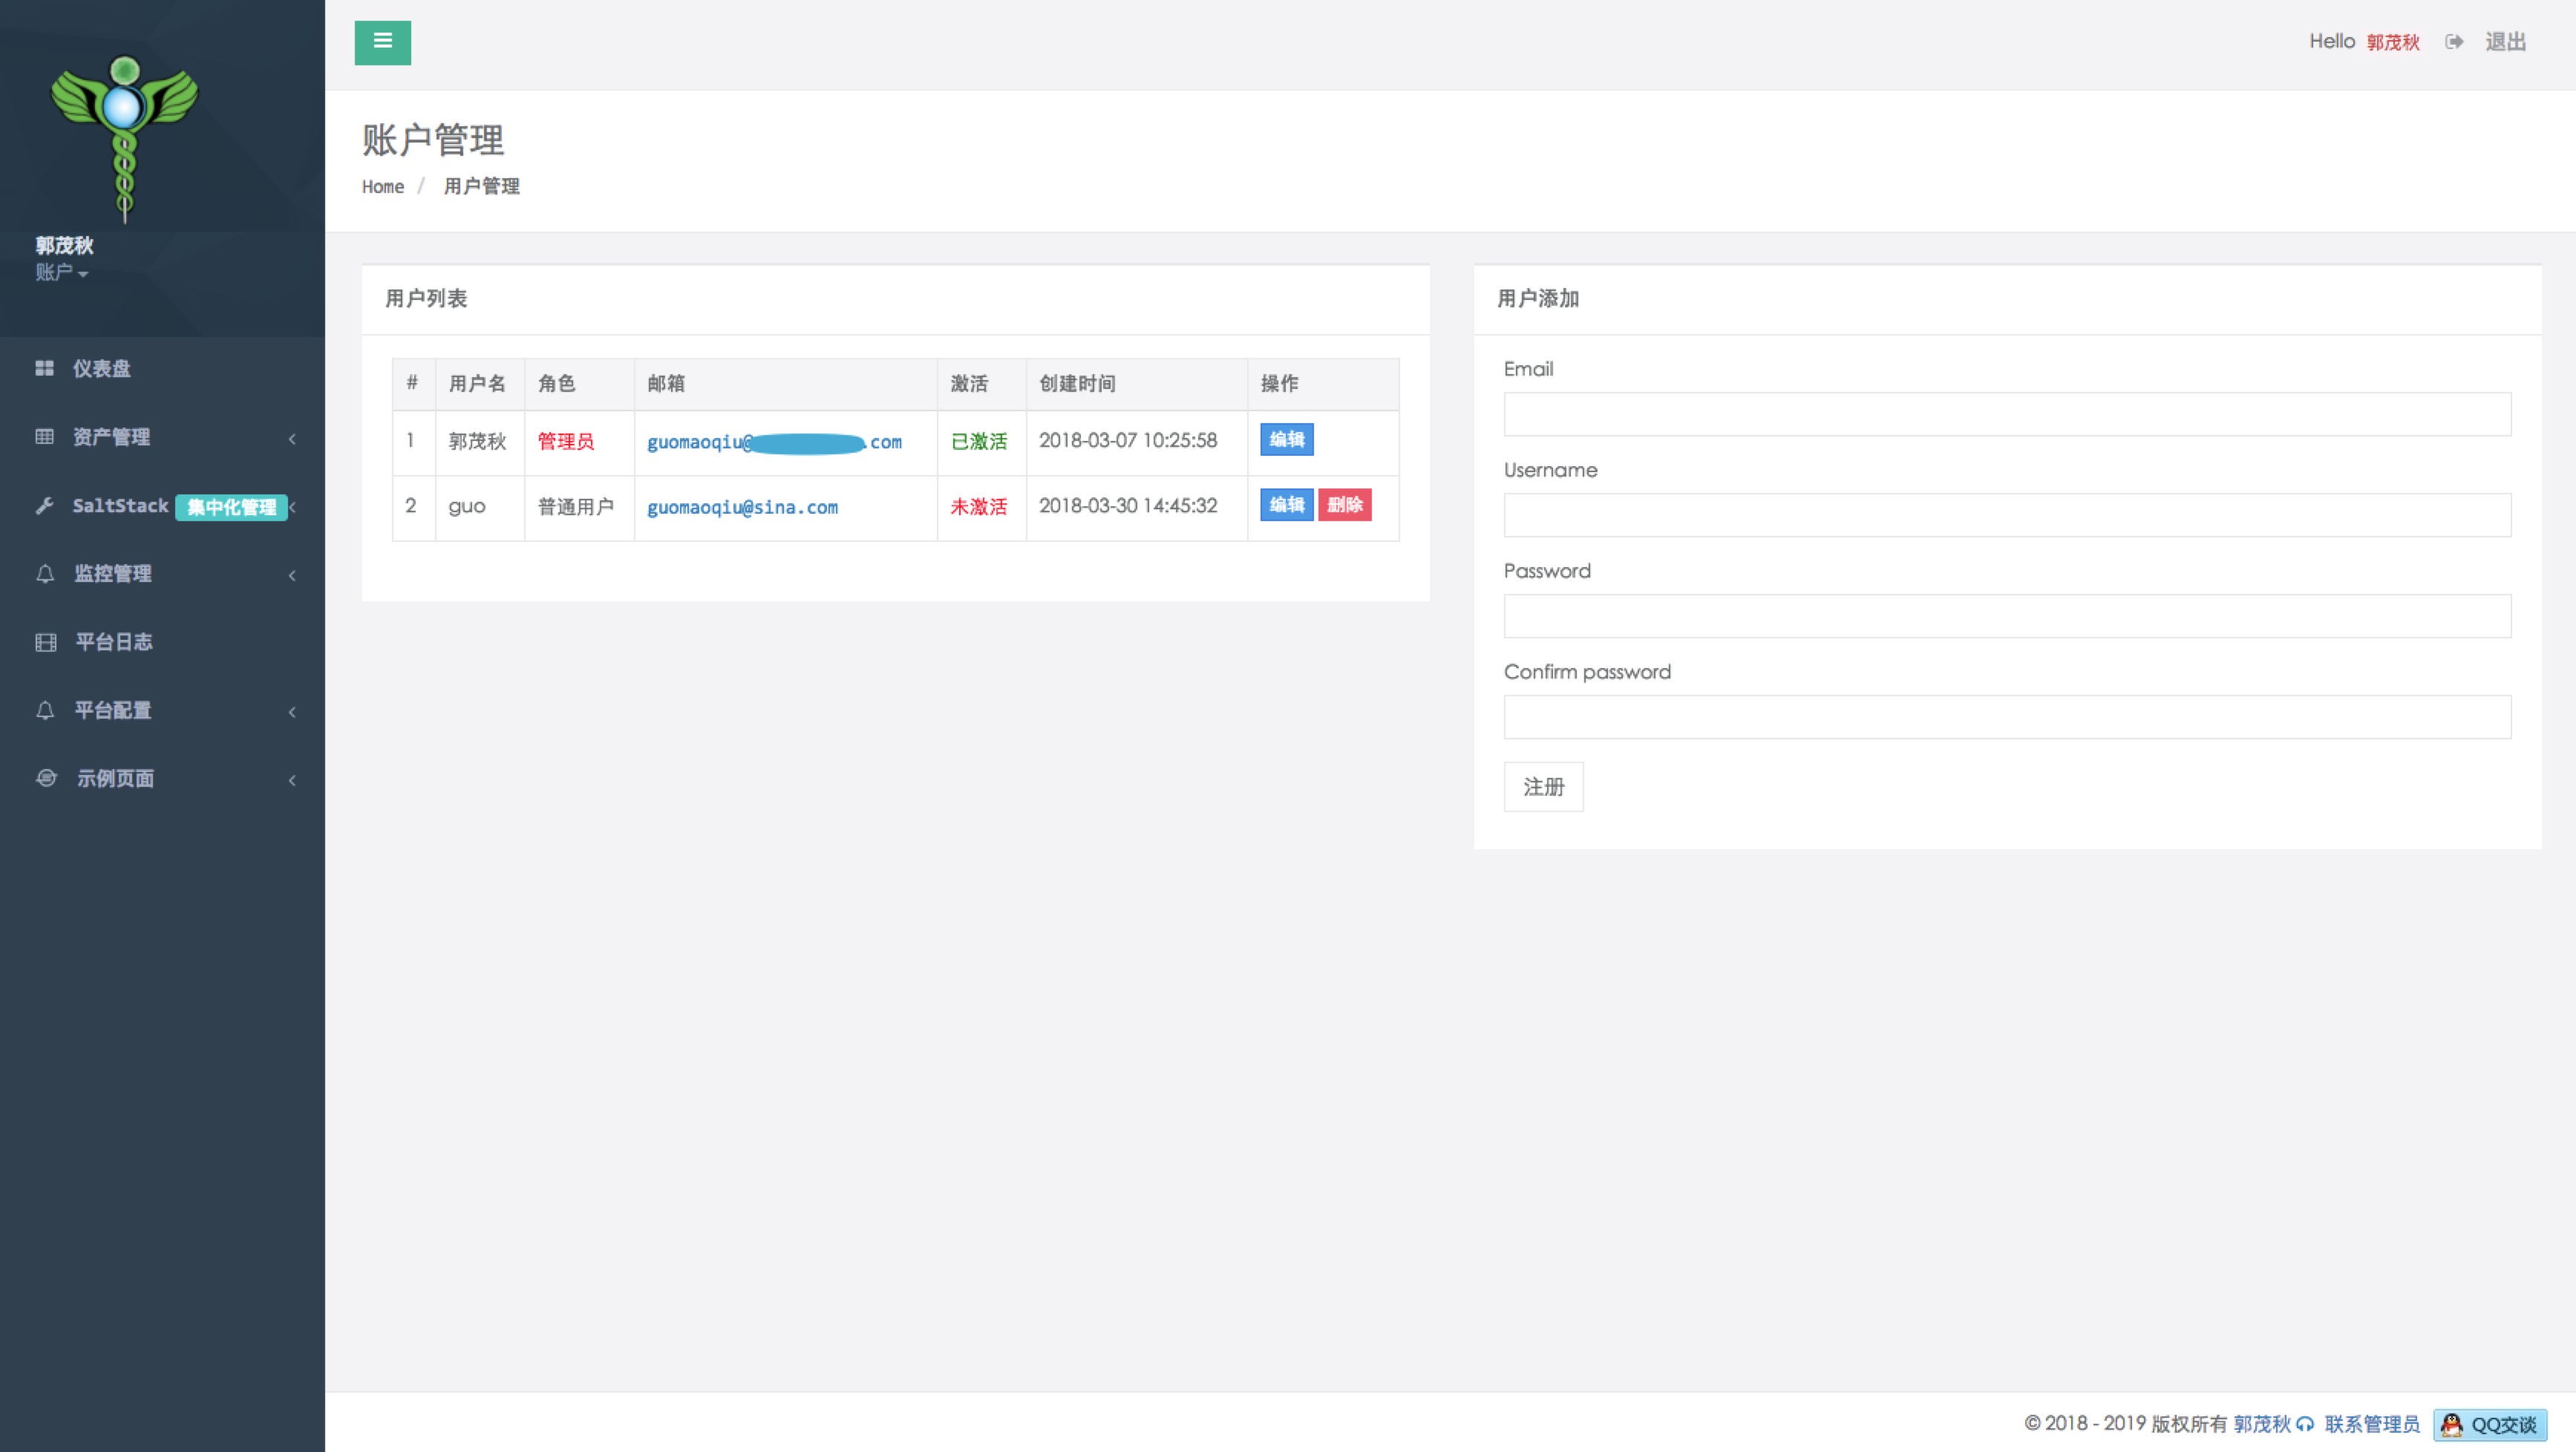
Task: Click the logout arrow icon beside 退出
Action: [2454, 42]
